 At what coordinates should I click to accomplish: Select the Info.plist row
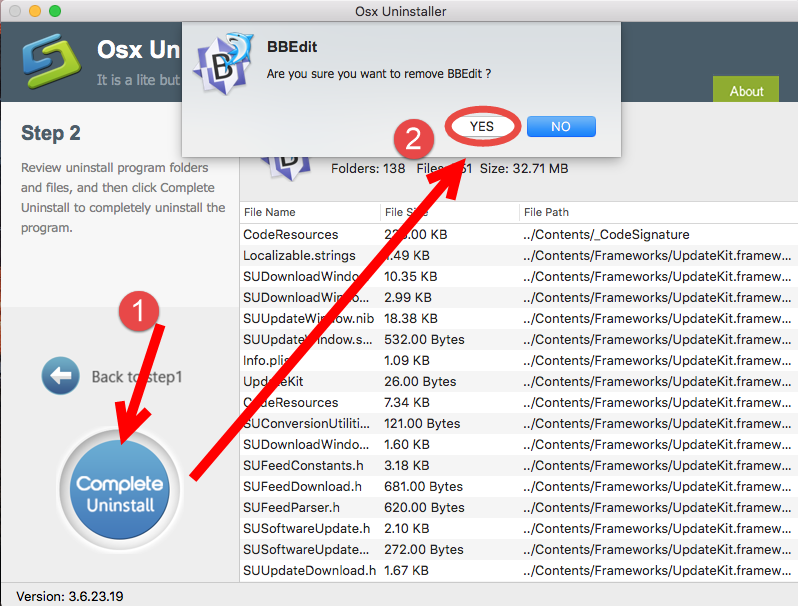(x=519, y=360)
